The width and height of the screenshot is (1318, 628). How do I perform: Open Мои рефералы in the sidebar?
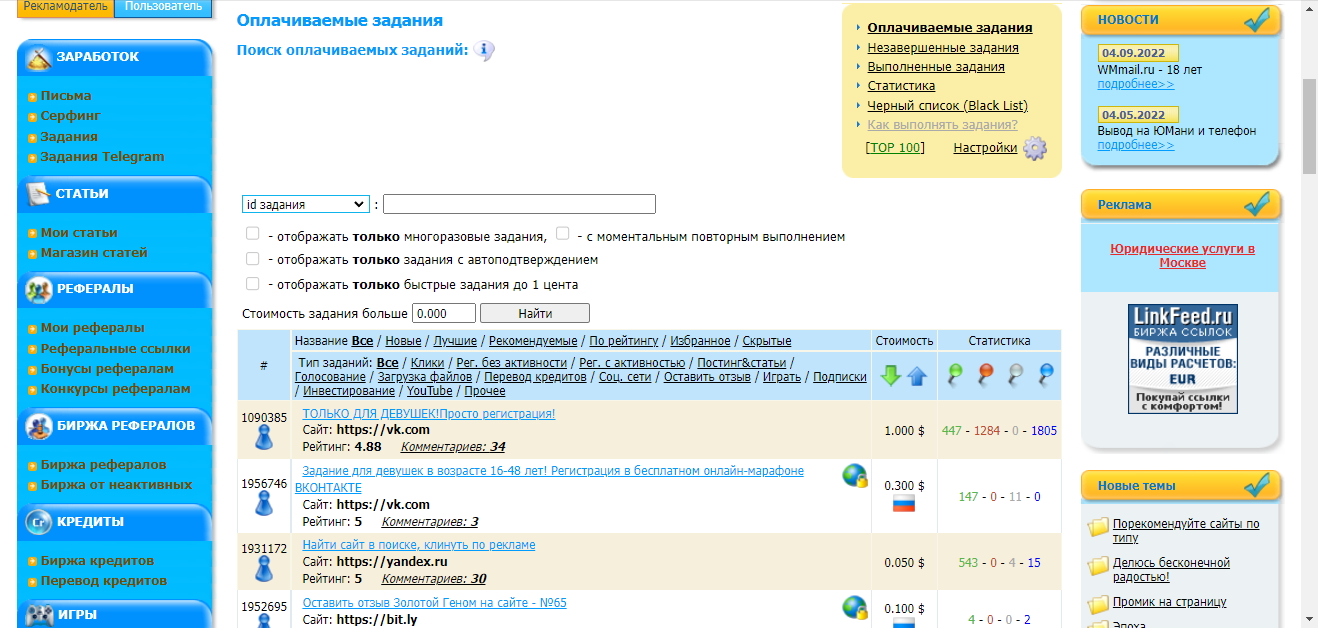pyautogui.click(x=92, y=328)
